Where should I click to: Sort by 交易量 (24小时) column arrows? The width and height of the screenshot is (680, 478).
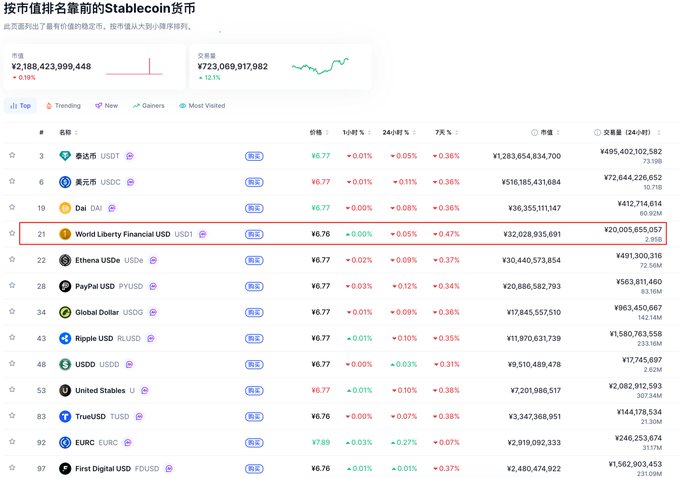(x=659, y=132)
